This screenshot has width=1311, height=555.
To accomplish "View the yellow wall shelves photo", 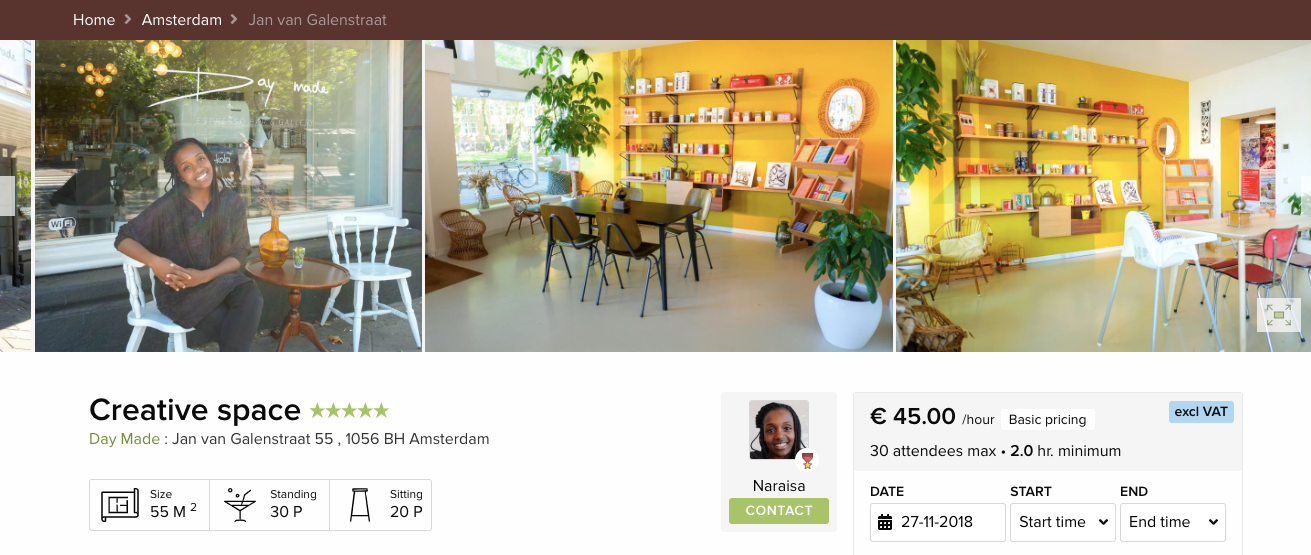I will [659, 196].
